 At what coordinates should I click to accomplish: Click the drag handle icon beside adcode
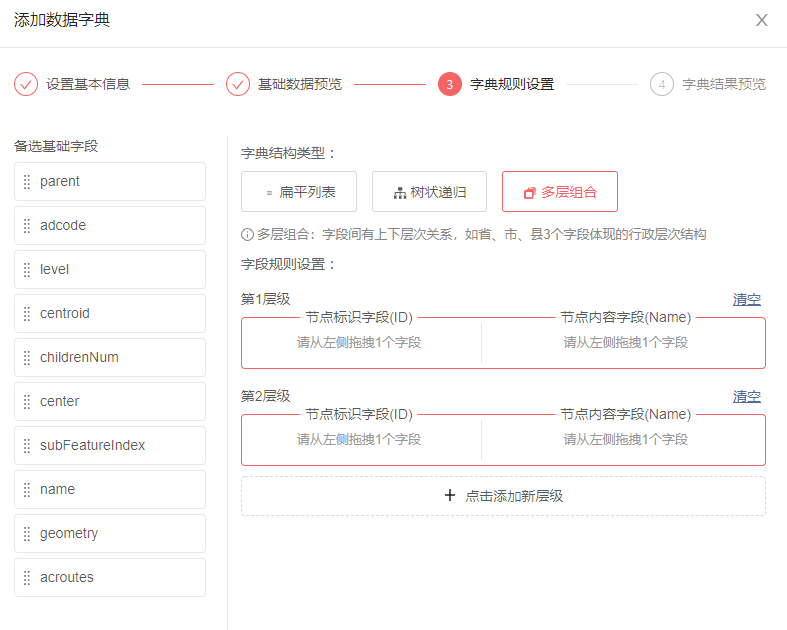click(27, 226)
